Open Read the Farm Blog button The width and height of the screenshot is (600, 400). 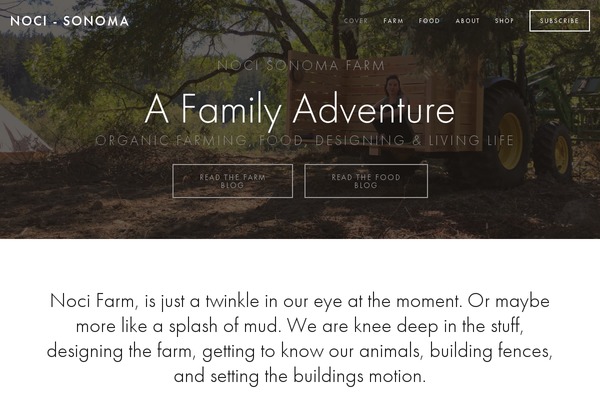tap(233, 181)
